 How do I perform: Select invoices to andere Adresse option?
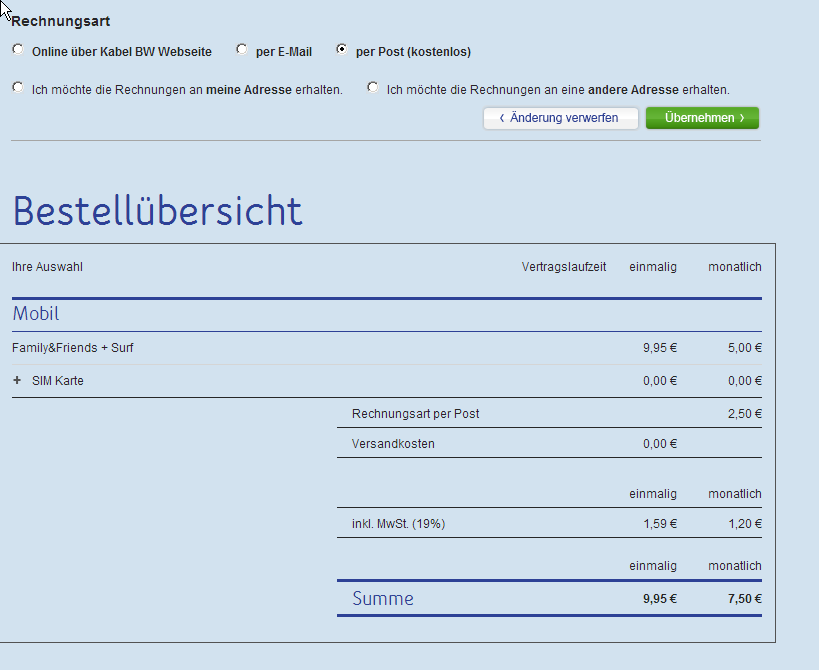click(x=373, y=88)
